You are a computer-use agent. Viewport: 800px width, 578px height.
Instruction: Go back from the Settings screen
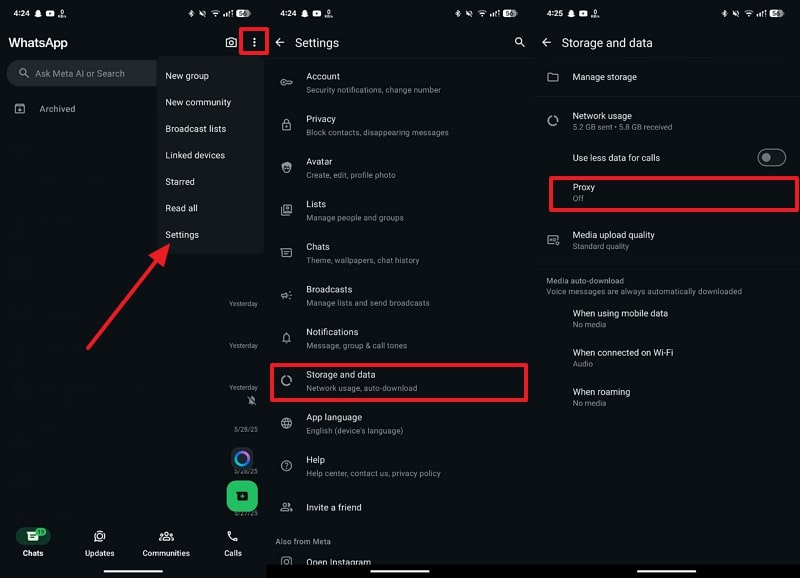tap(280, 43)
